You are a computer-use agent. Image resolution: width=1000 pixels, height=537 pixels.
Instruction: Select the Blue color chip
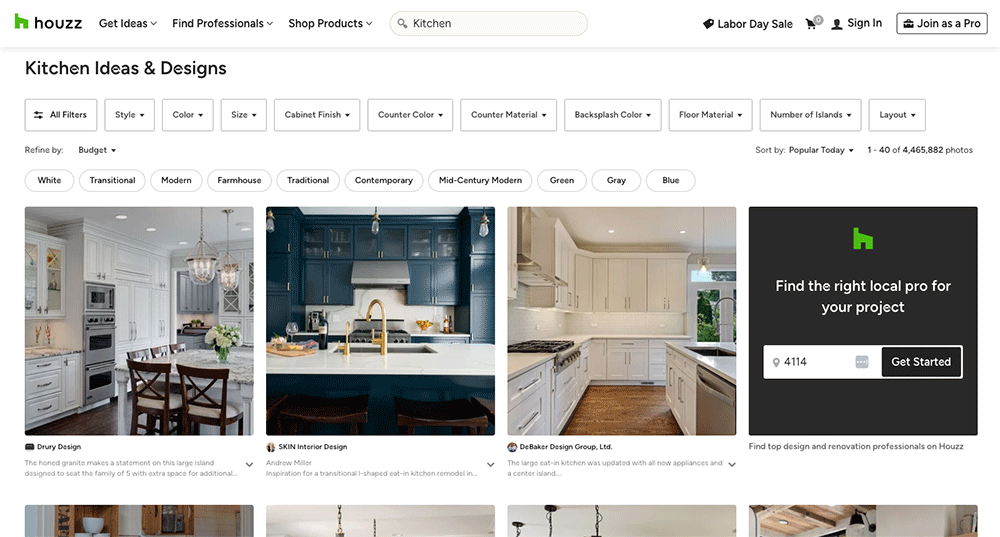click(670, 181)
